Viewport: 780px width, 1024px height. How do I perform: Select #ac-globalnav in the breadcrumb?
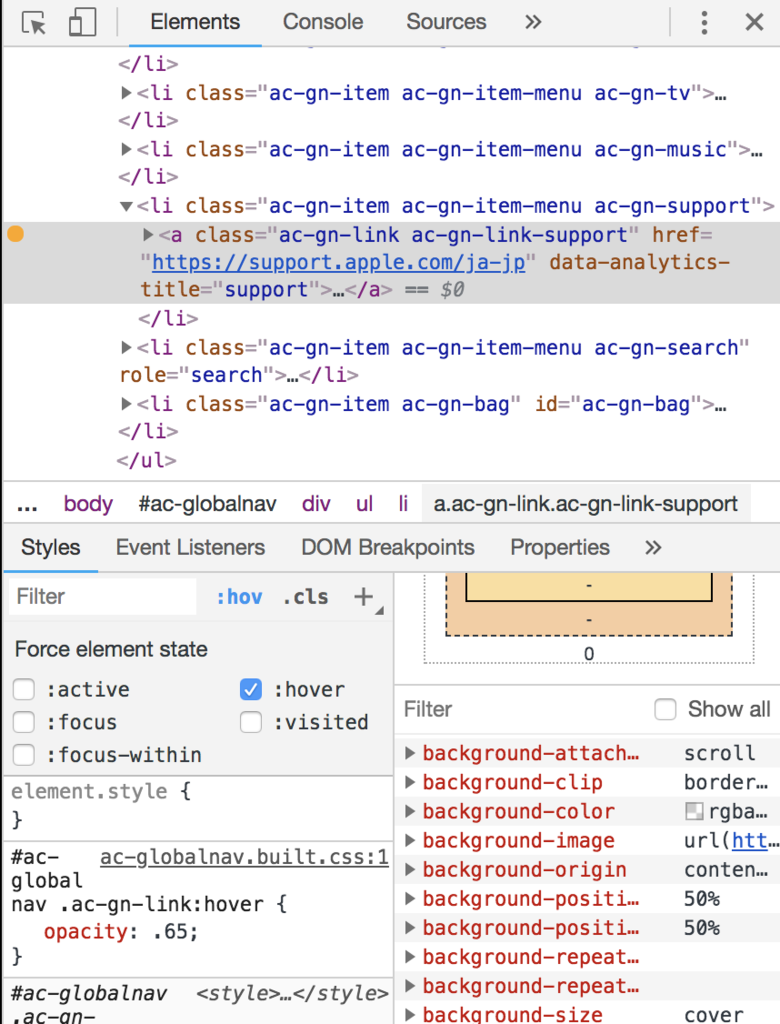click(x=207, y=504)
